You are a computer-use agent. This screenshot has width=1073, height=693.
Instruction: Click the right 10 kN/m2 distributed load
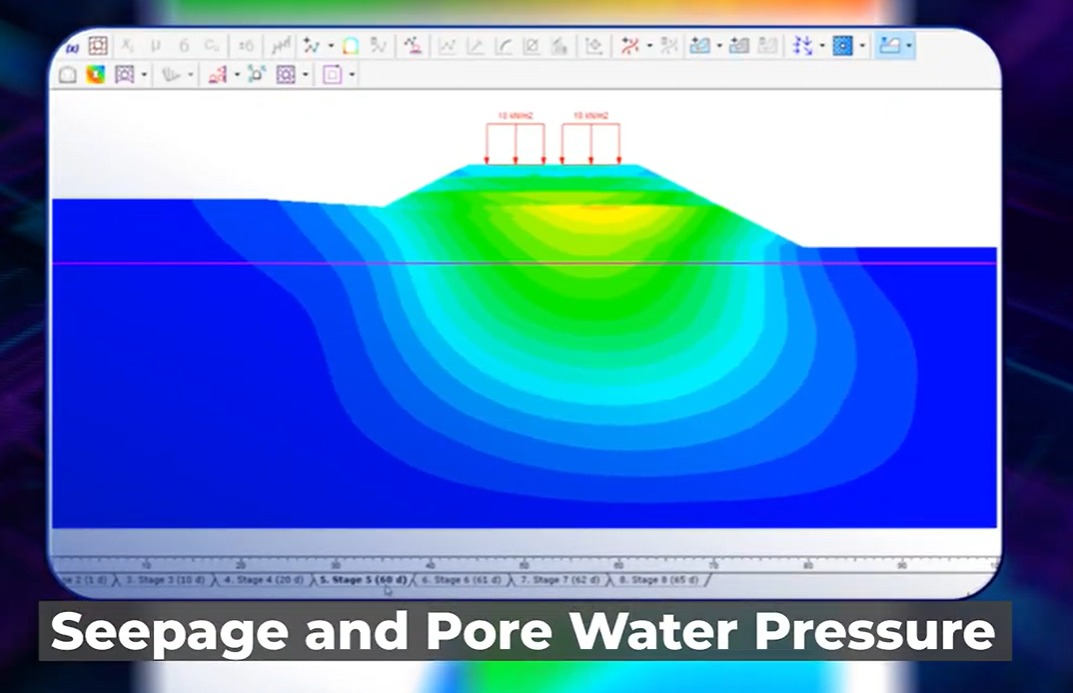point(591,139)
